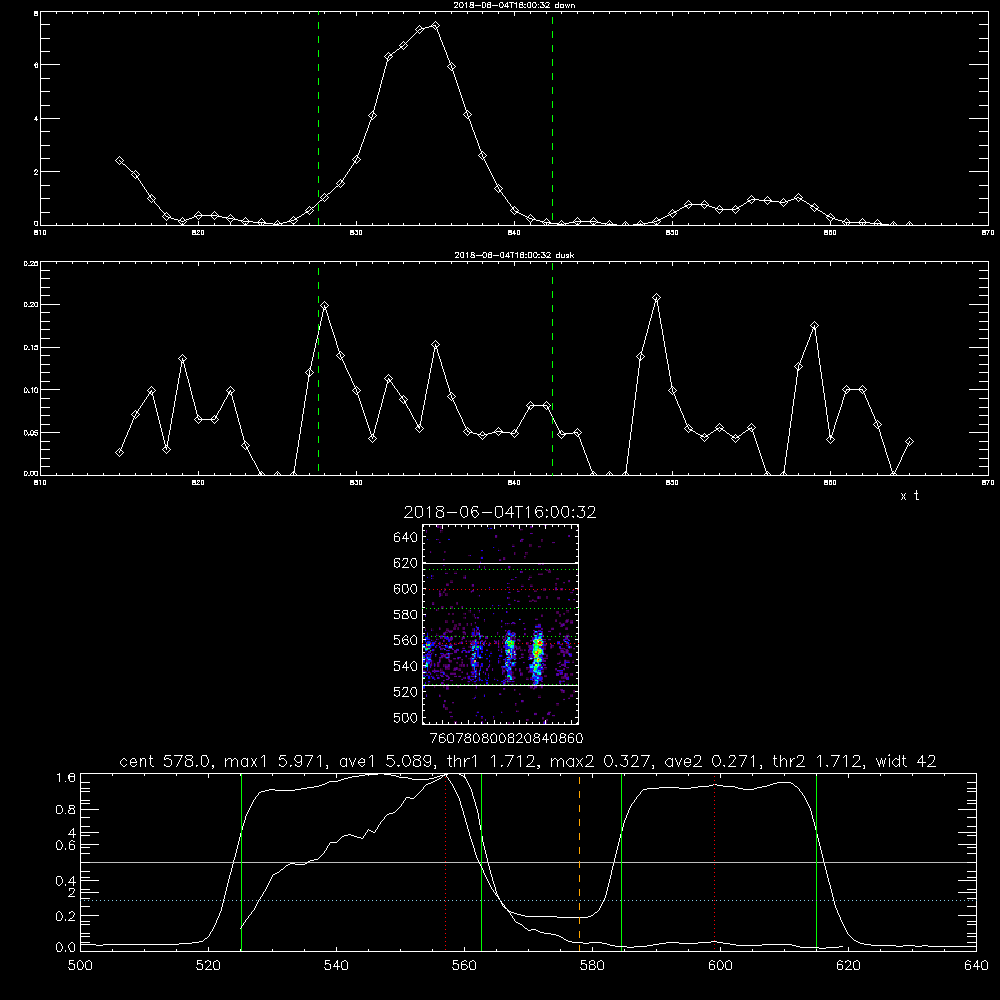Viewport: 1000px width, 1000px height.
Task: Click the solid horizontal threshold line in bottom plot
Action: pyautogui.click(x=528, y=862)
